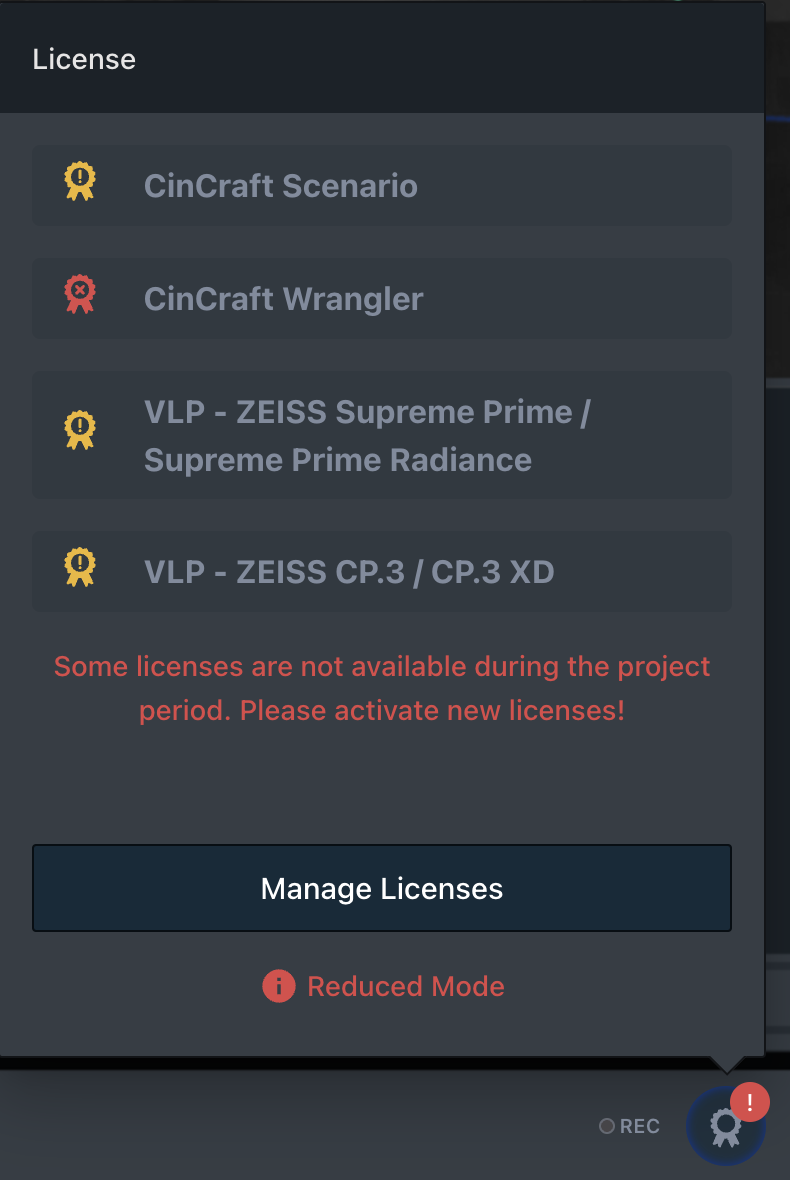Click the popover arrow above the license icon
The width and height of the screenshot is (790, 1180).
728,1064
